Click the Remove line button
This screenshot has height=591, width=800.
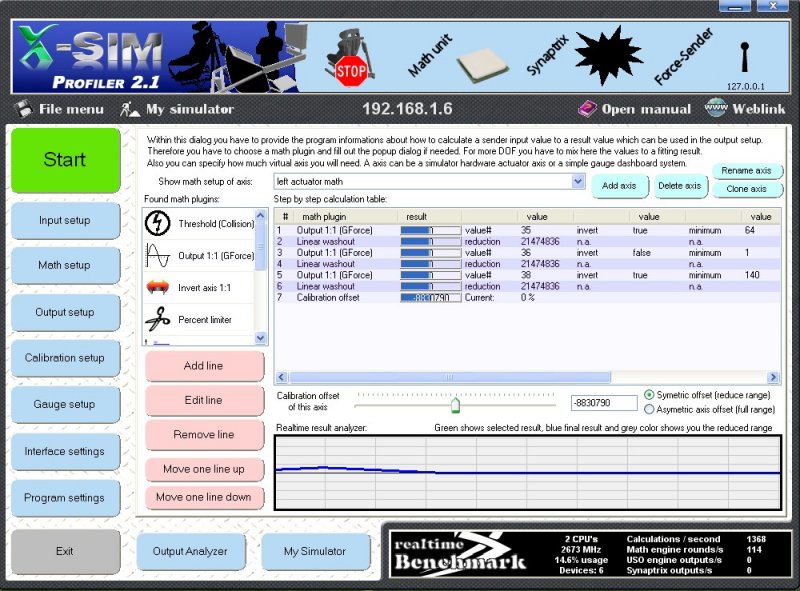[x=204, y=434]
